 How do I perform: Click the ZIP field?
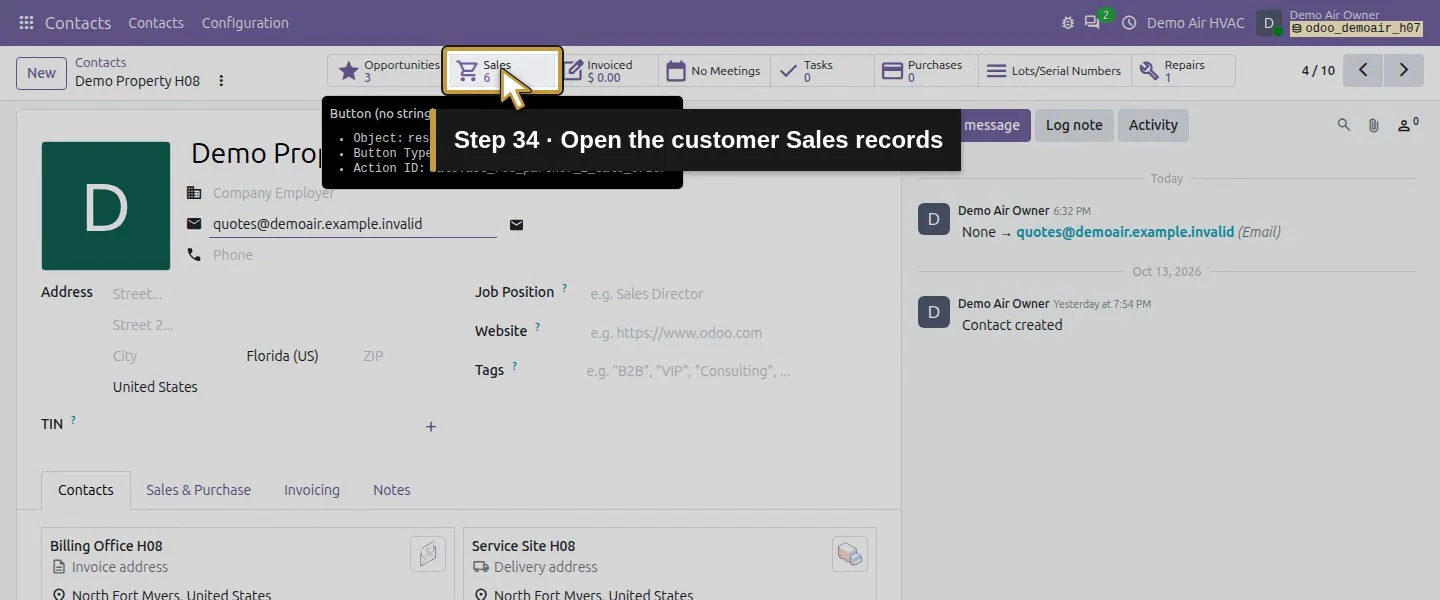pos(398,356)
